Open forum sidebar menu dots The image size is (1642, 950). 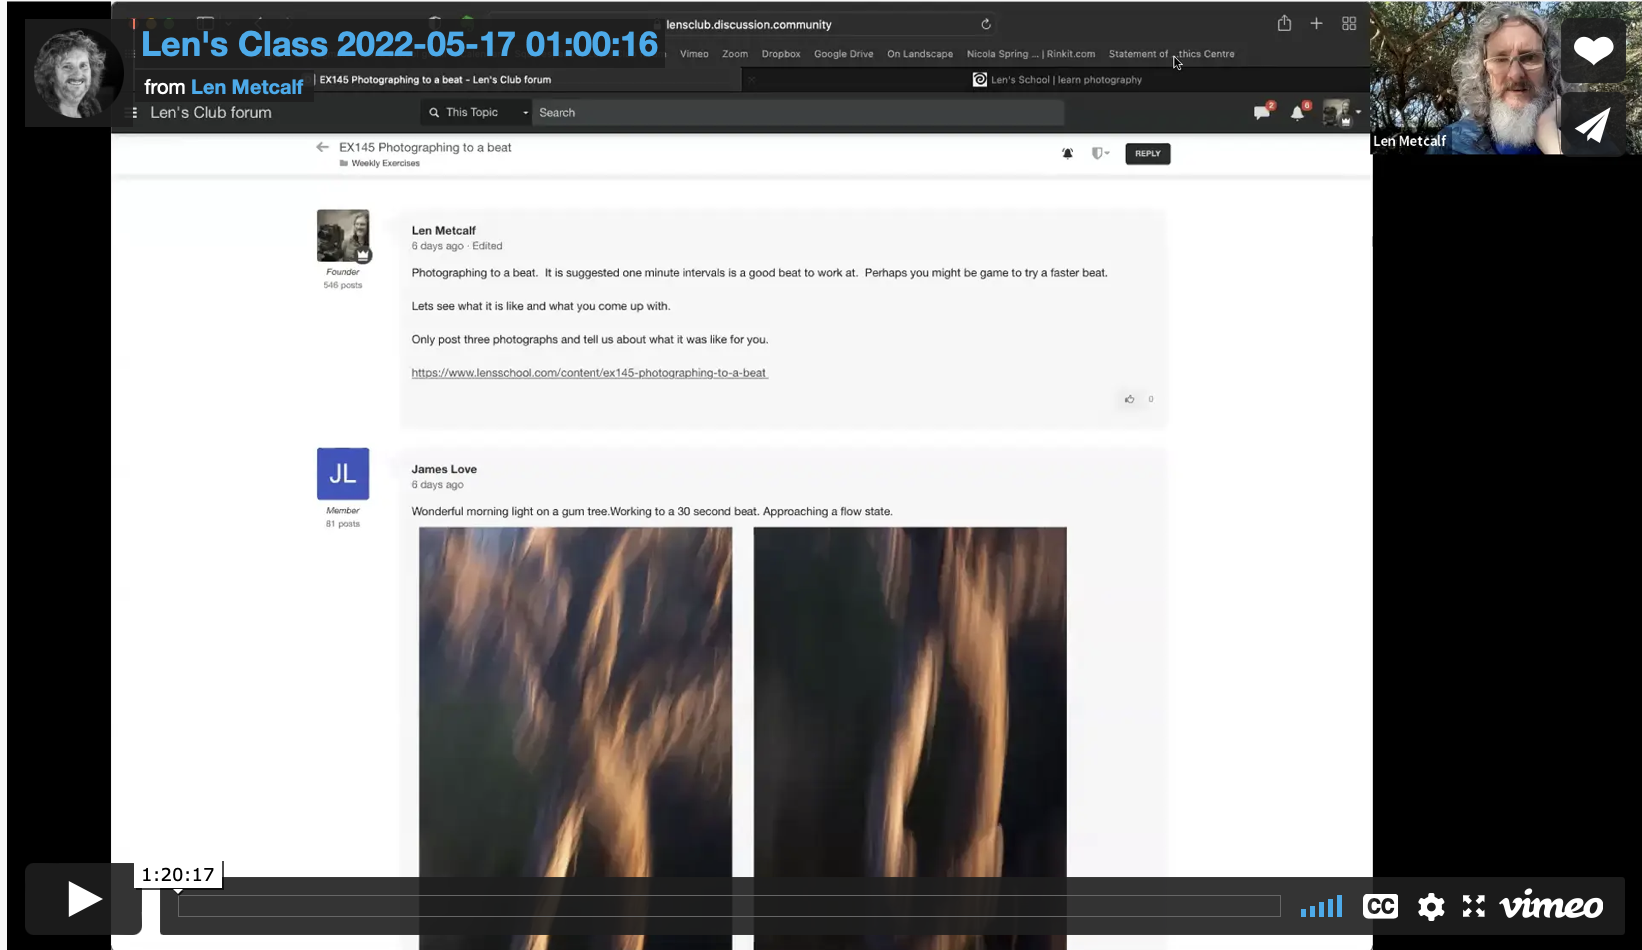tap(135, 113)
